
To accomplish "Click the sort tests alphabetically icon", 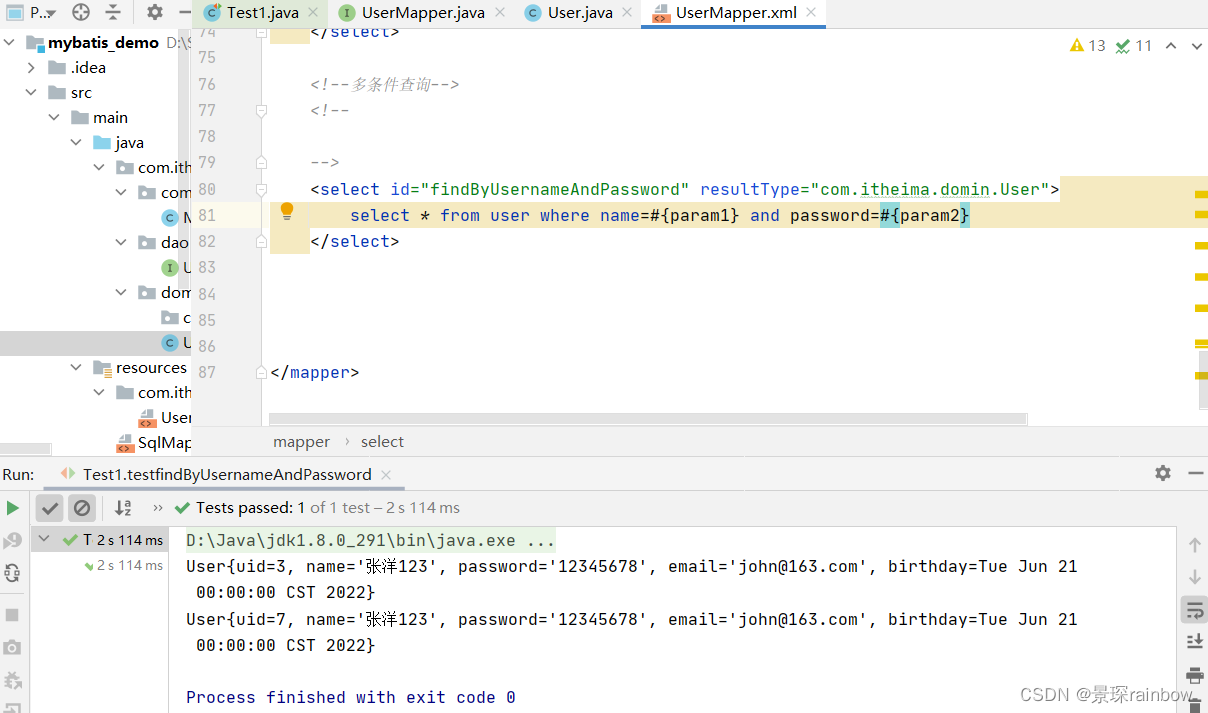I will click(122, 509).
